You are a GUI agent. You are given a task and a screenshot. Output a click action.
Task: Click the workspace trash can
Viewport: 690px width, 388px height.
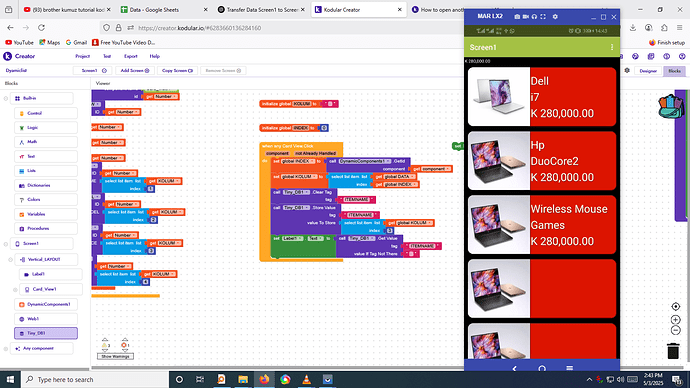[x=673, y=351]
